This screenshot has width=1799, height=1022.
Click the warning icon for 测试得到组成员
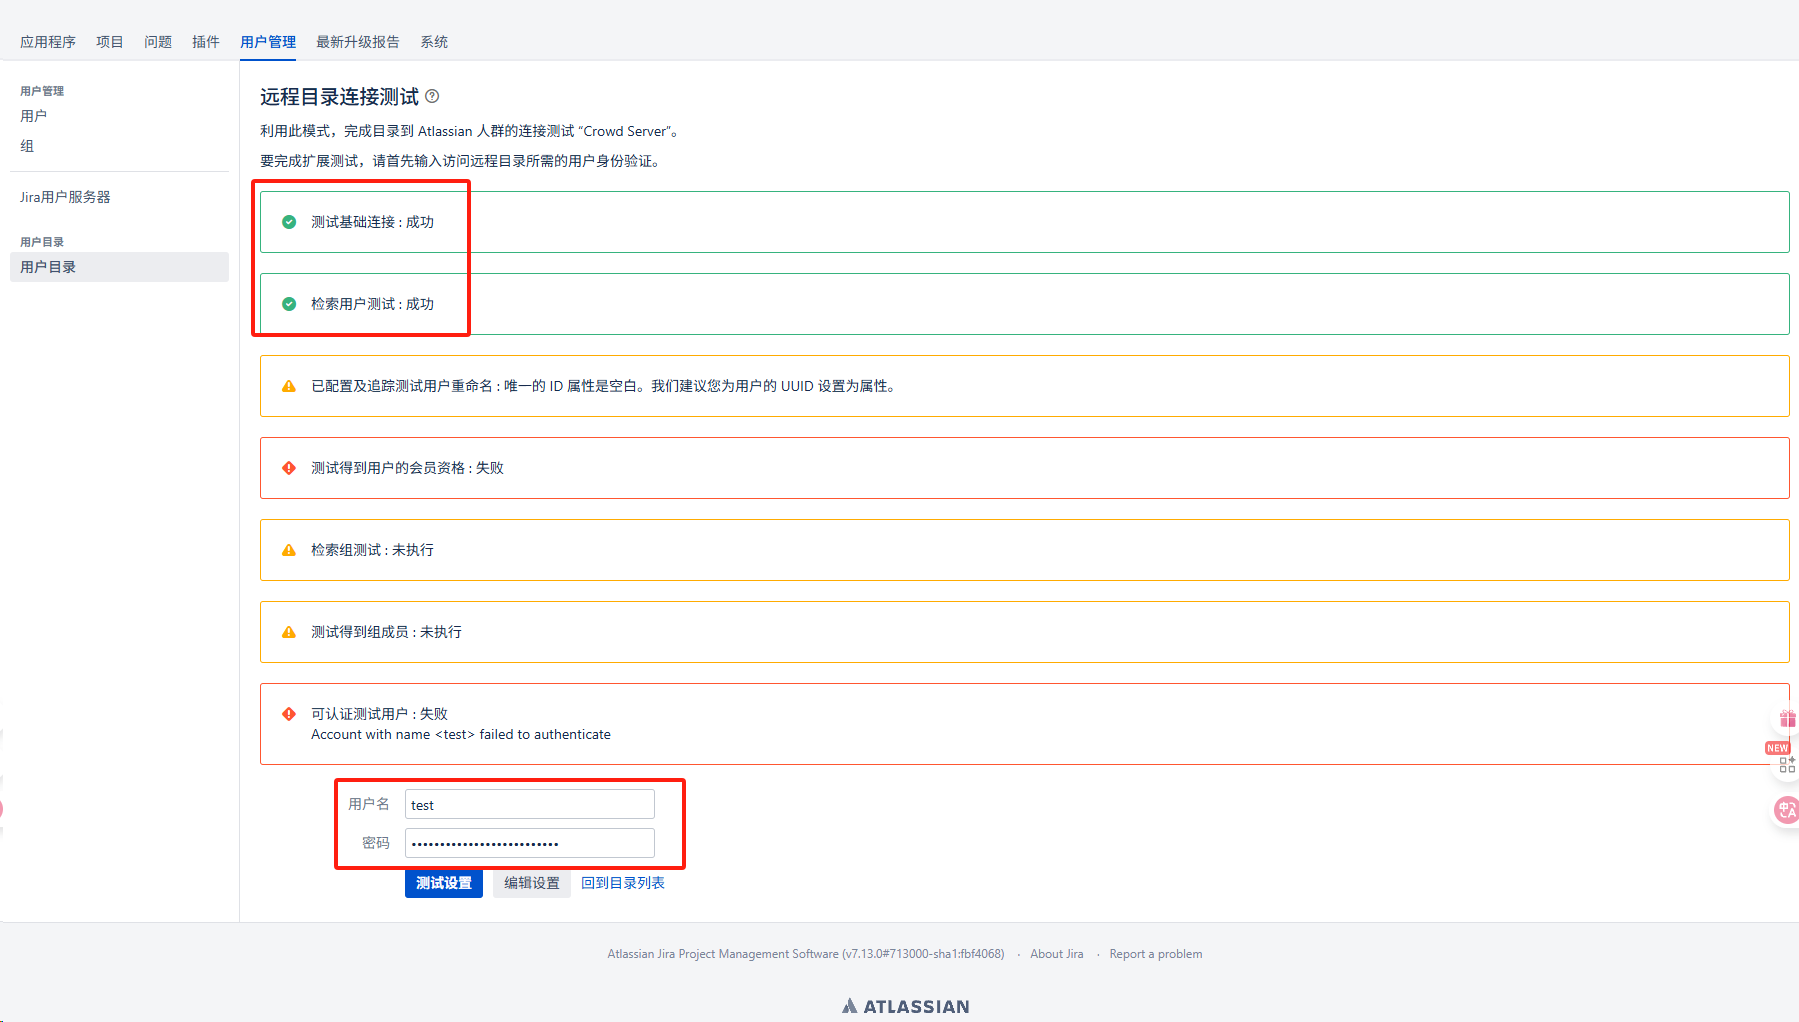coord(289,632)
